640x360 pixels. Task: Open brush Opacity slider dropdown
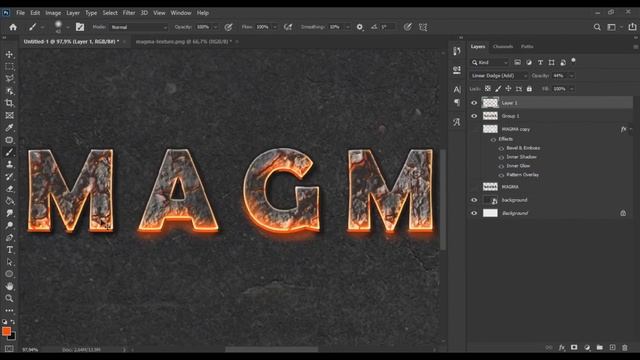(x=216, y=27)
